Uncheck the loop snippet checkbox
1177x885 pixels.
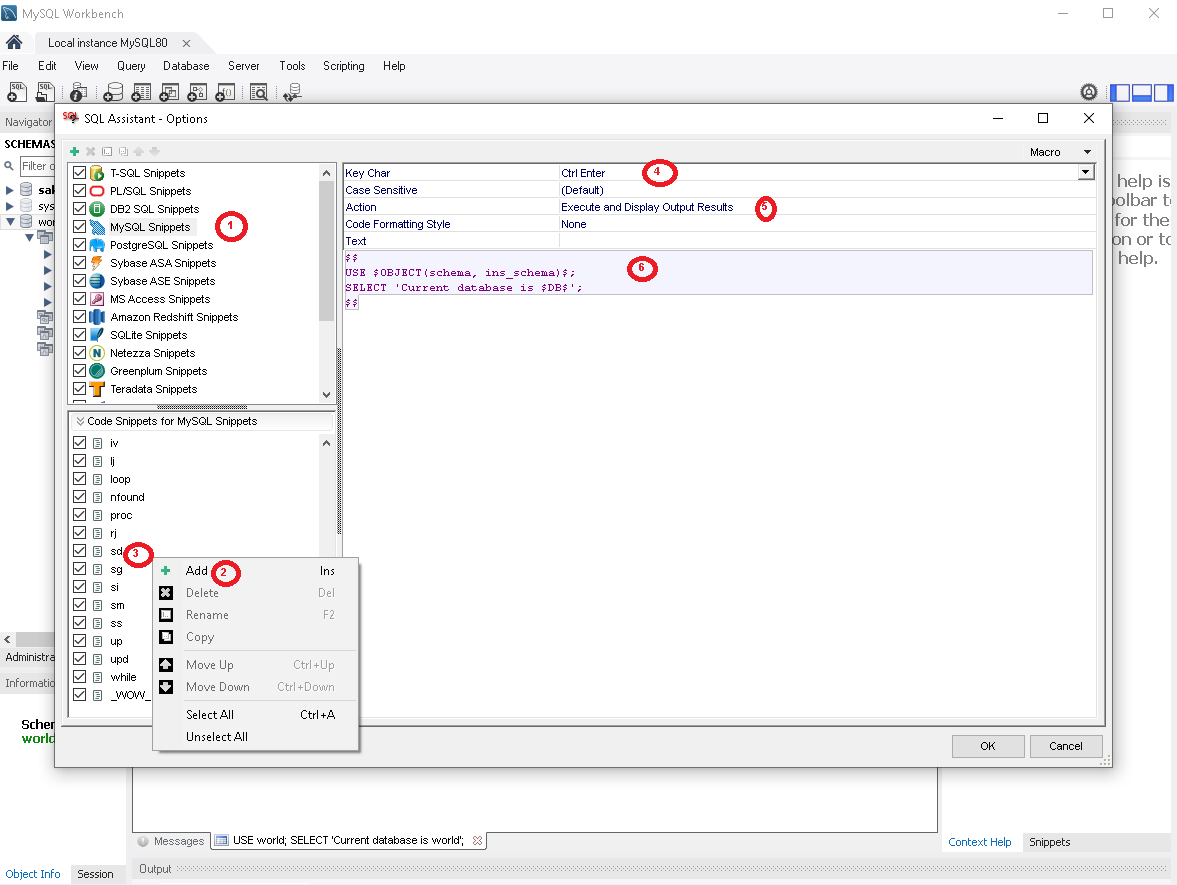[80, 479]
